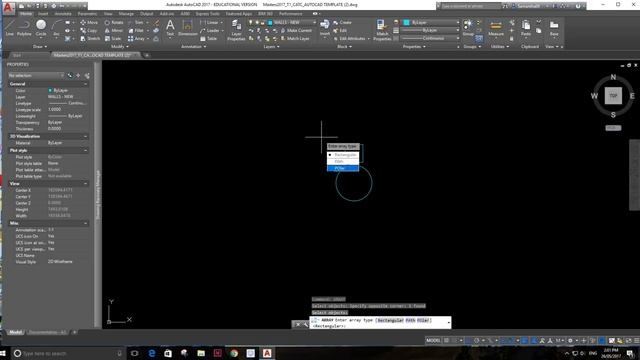Switch to the Manage ribbon tab
The image size is (640, 360).
point(126,14)
